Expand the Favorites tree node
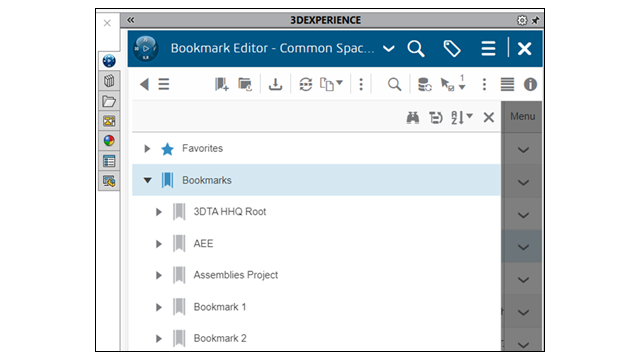The height and width of the screenshot is (360, 640). pyautogui.click(x=147, y=149)
